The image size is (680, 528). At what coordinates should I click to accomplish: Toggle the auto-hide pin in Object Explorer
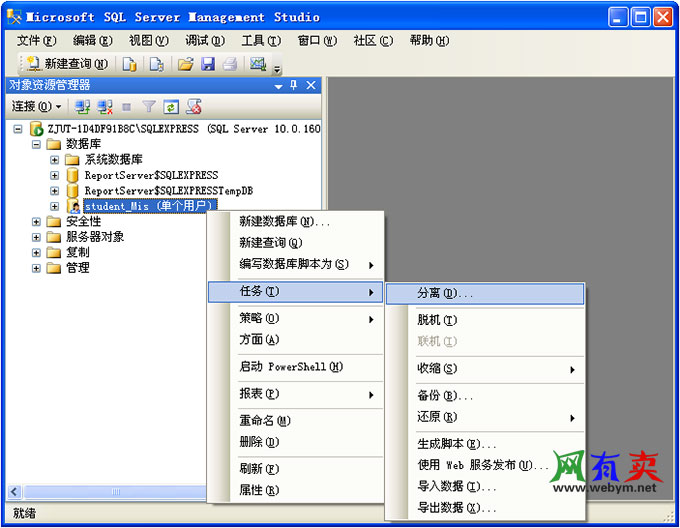pos(294,85)
